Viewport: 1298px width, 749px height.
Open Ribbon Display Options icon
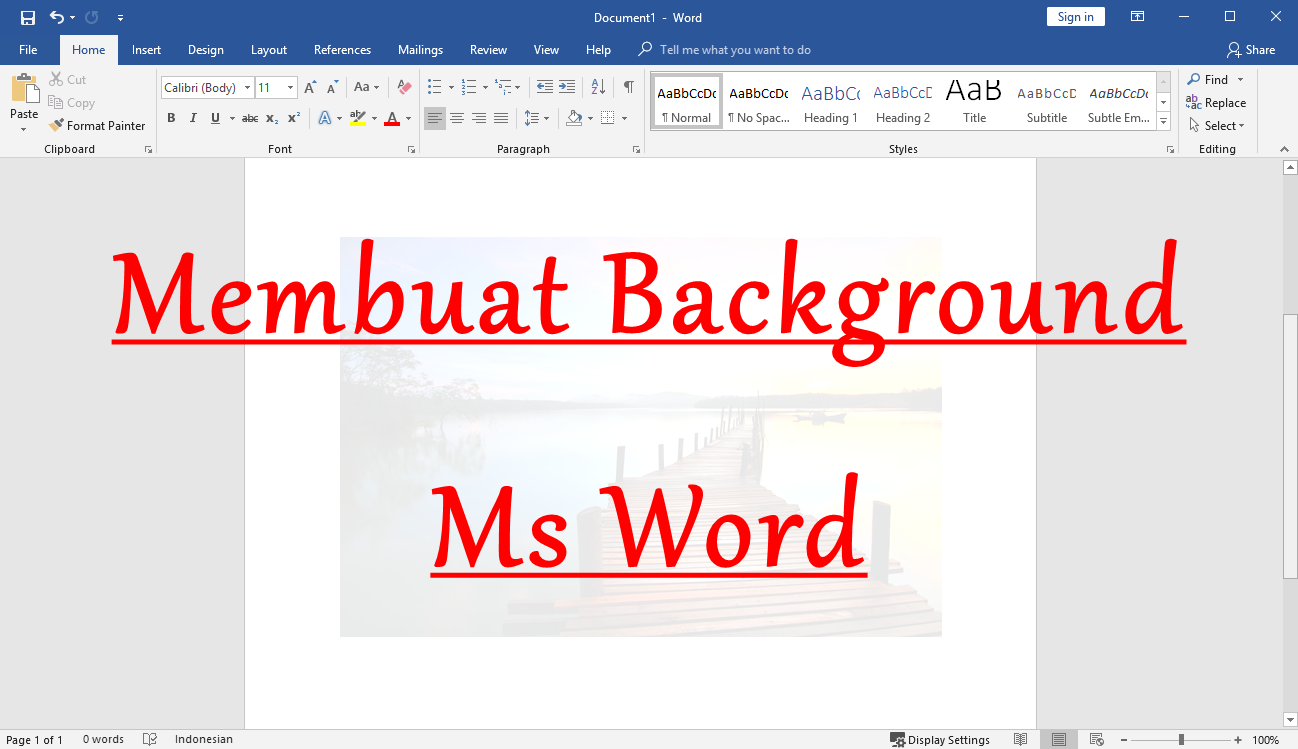point(1137,17)
